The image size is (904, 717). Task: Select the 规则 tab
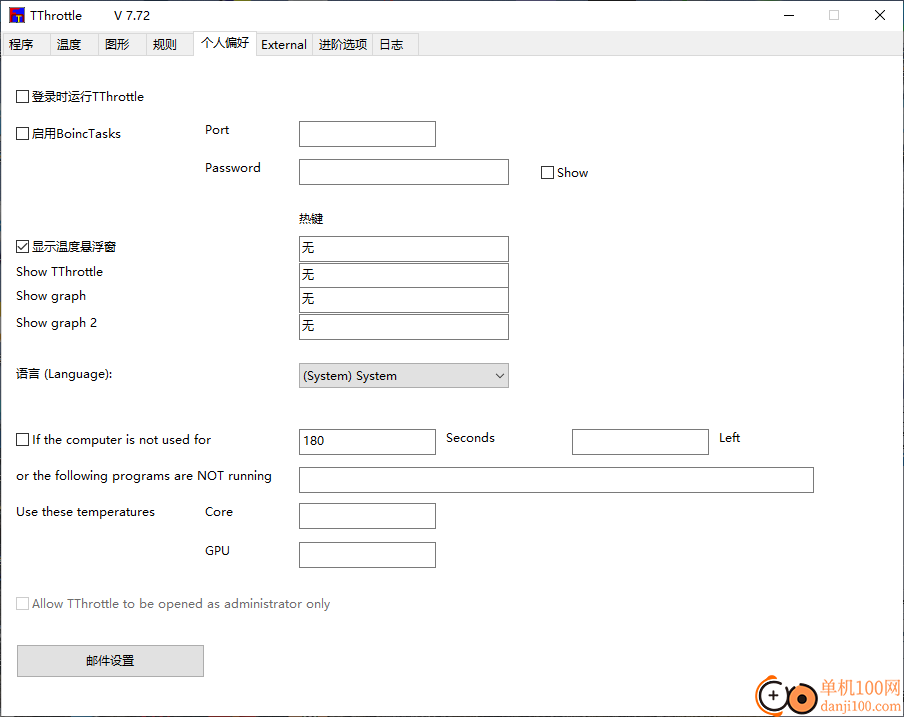[170, 44]
